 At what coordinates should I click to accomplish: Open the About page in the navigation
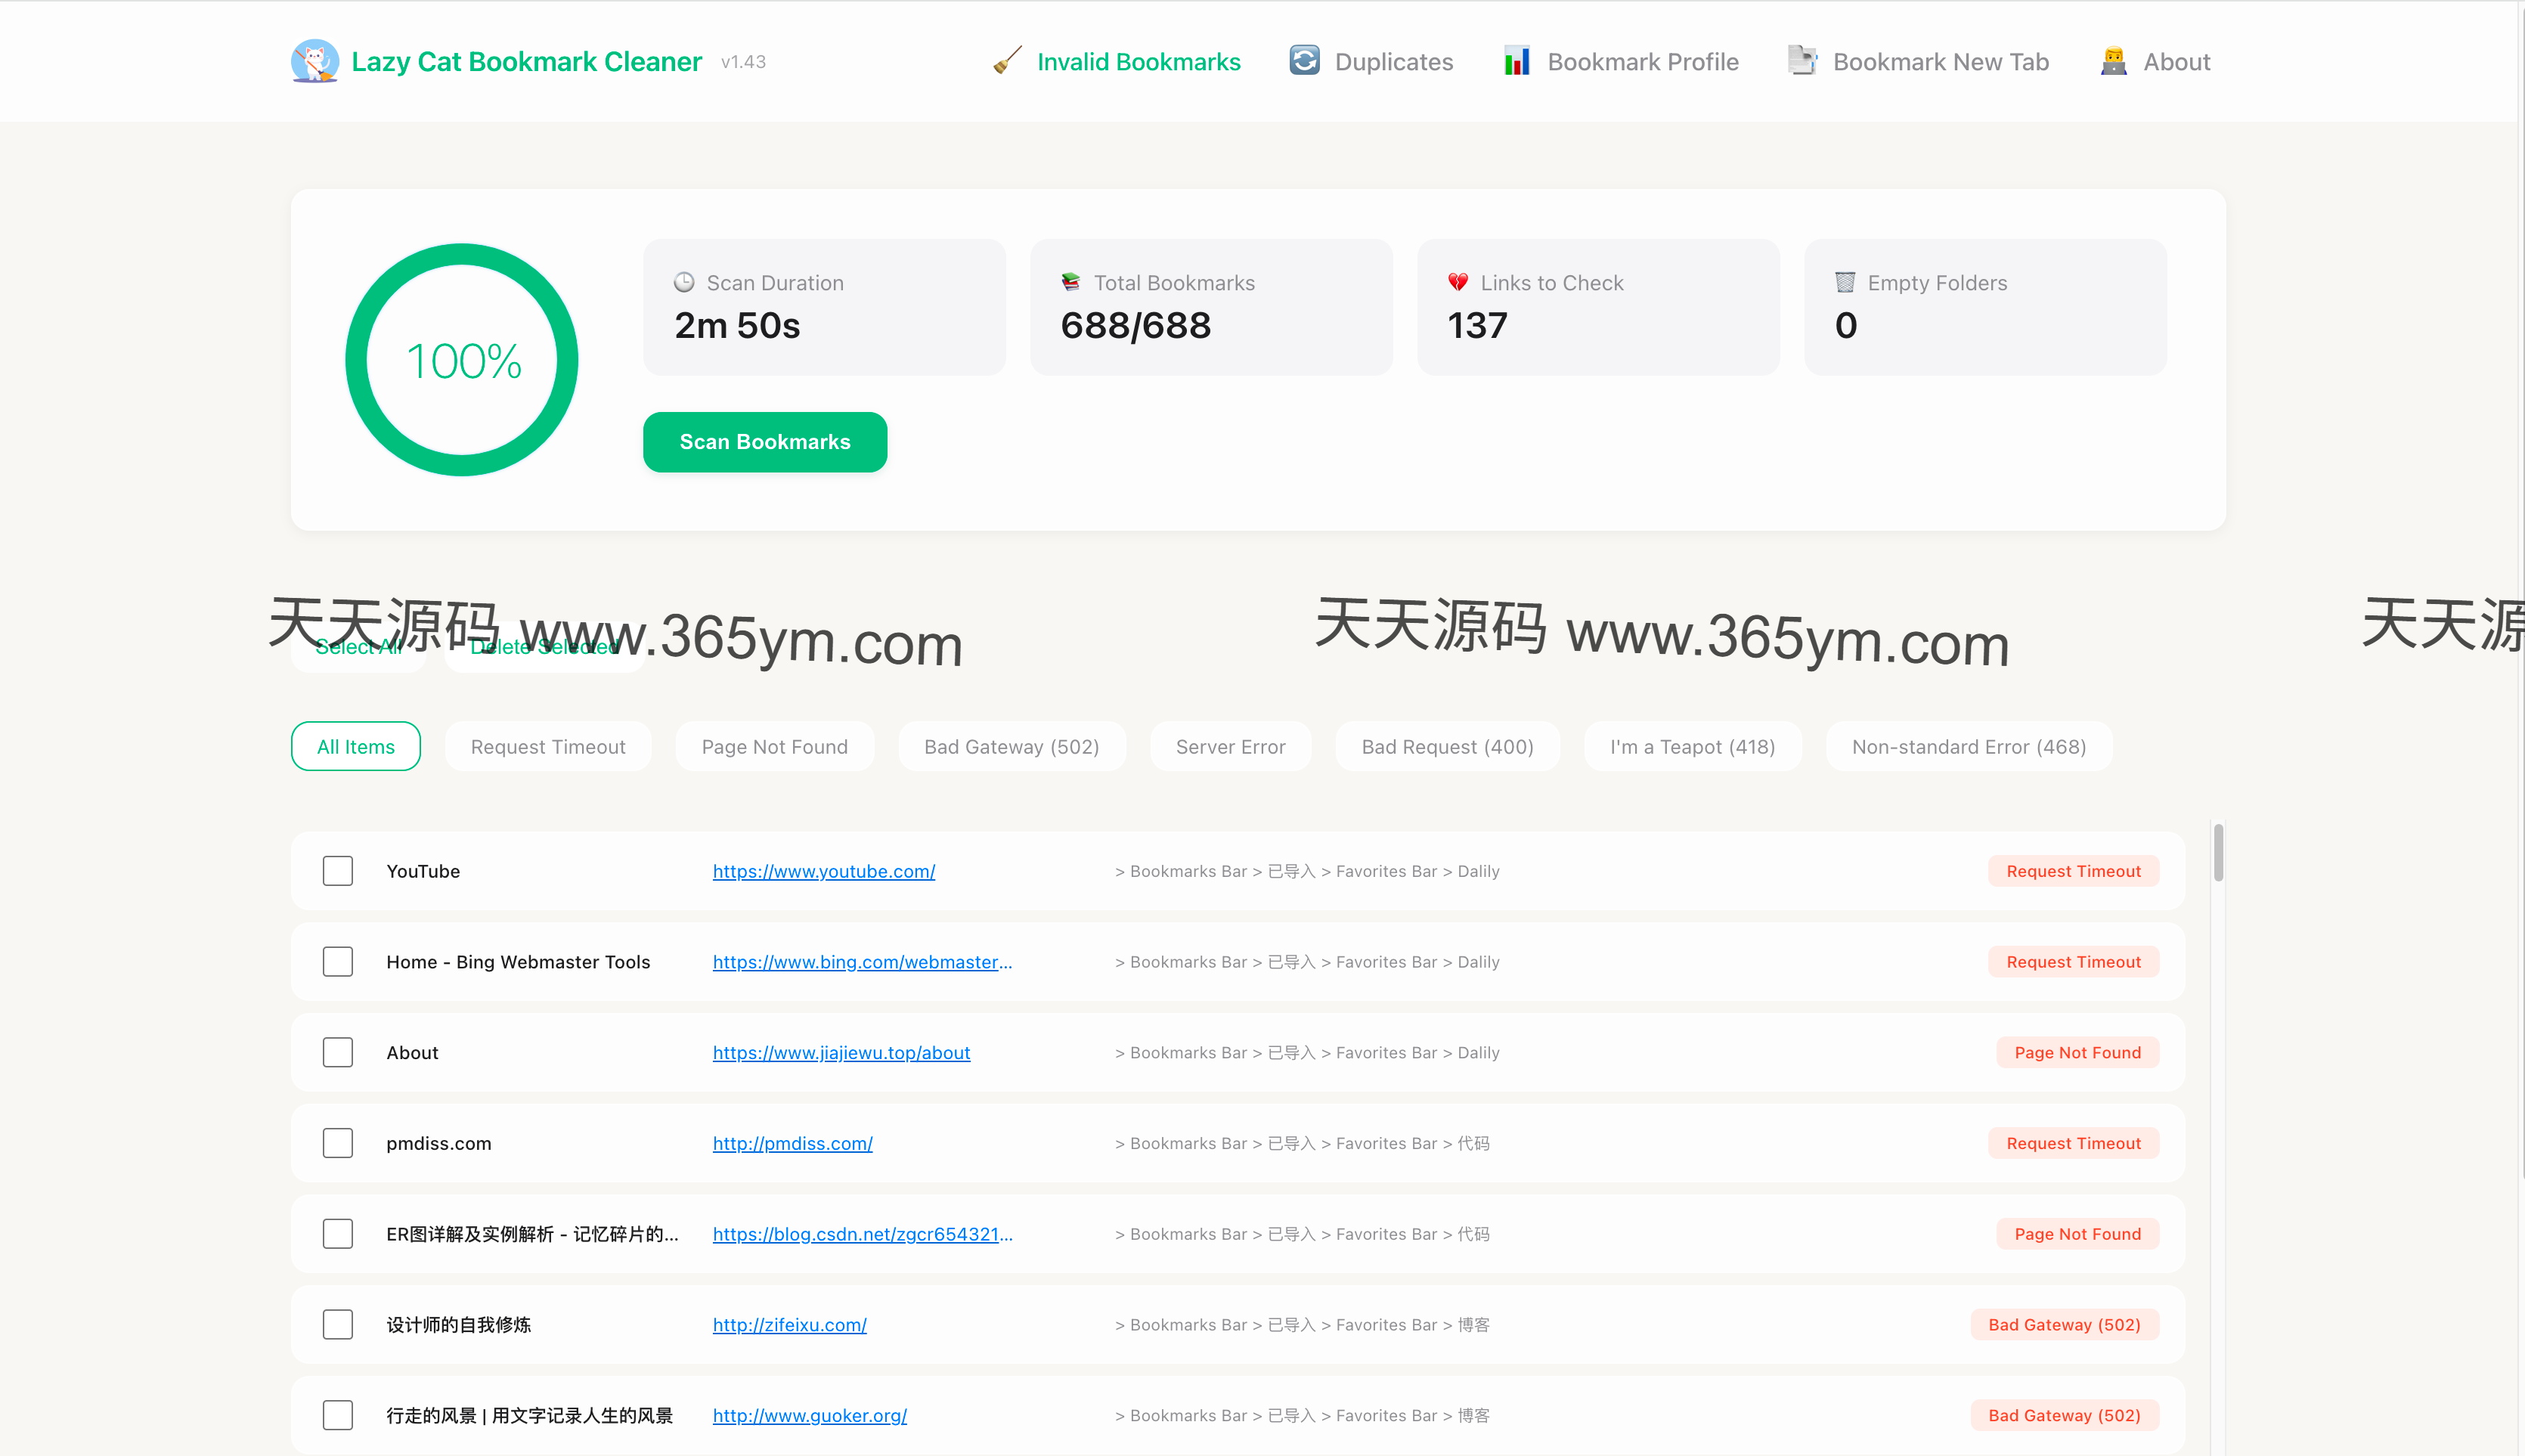(x=2176, y=62)
